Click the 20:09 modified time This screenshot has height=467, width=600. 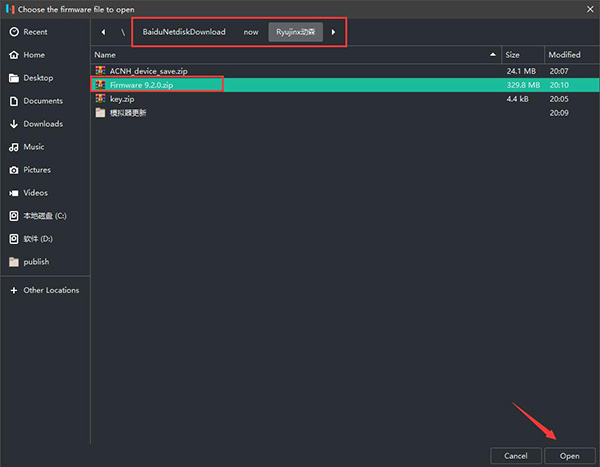click(559, 113)
